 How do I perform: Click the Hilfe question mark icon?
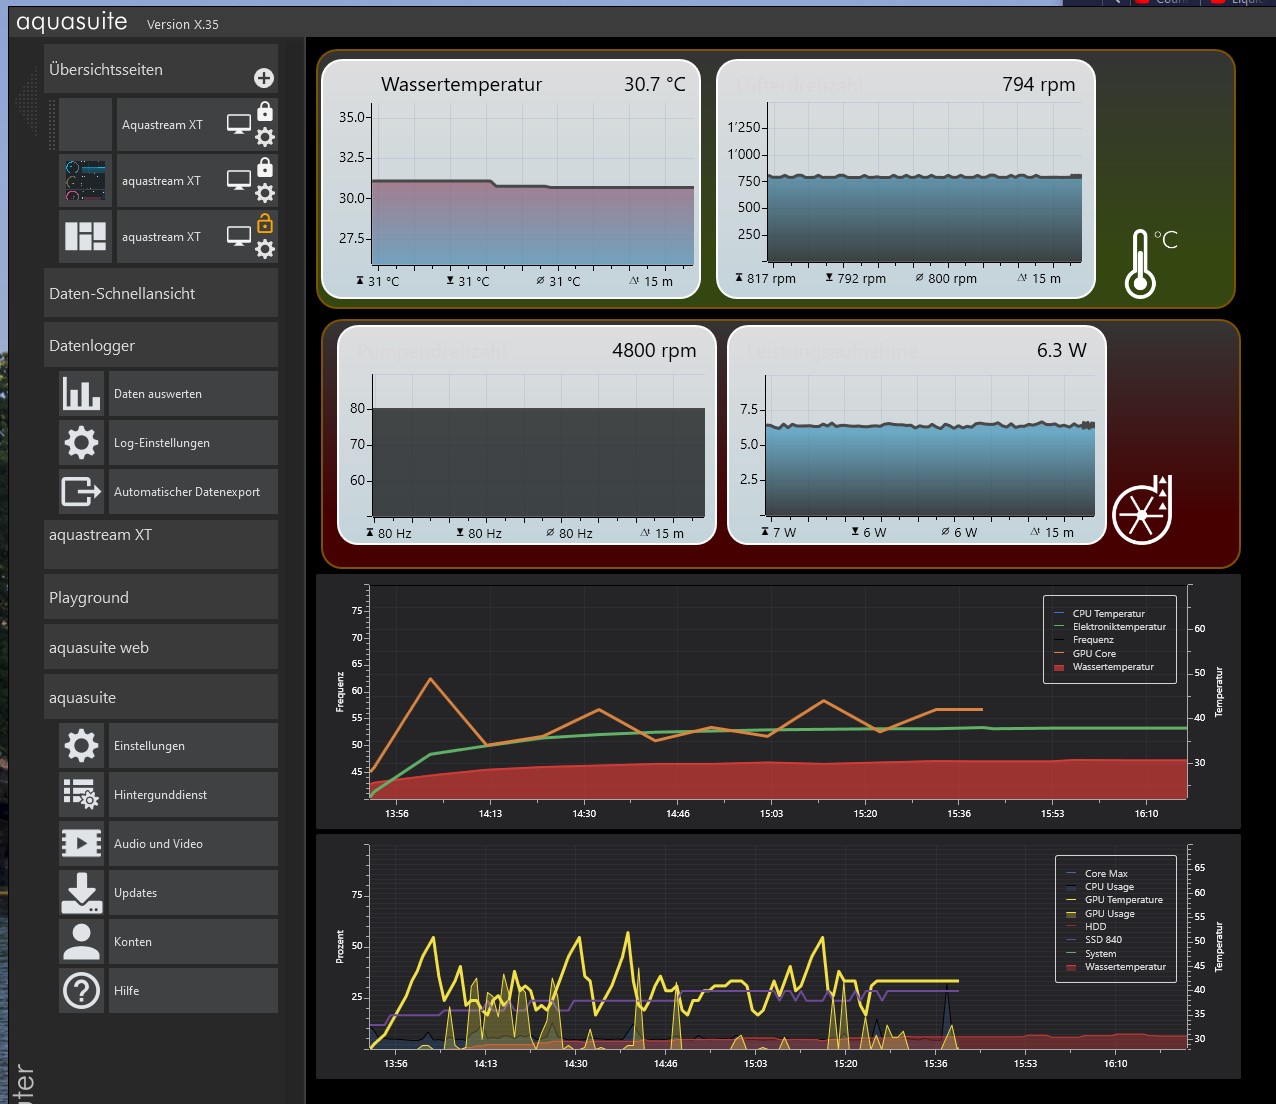[x=81, y=991]
